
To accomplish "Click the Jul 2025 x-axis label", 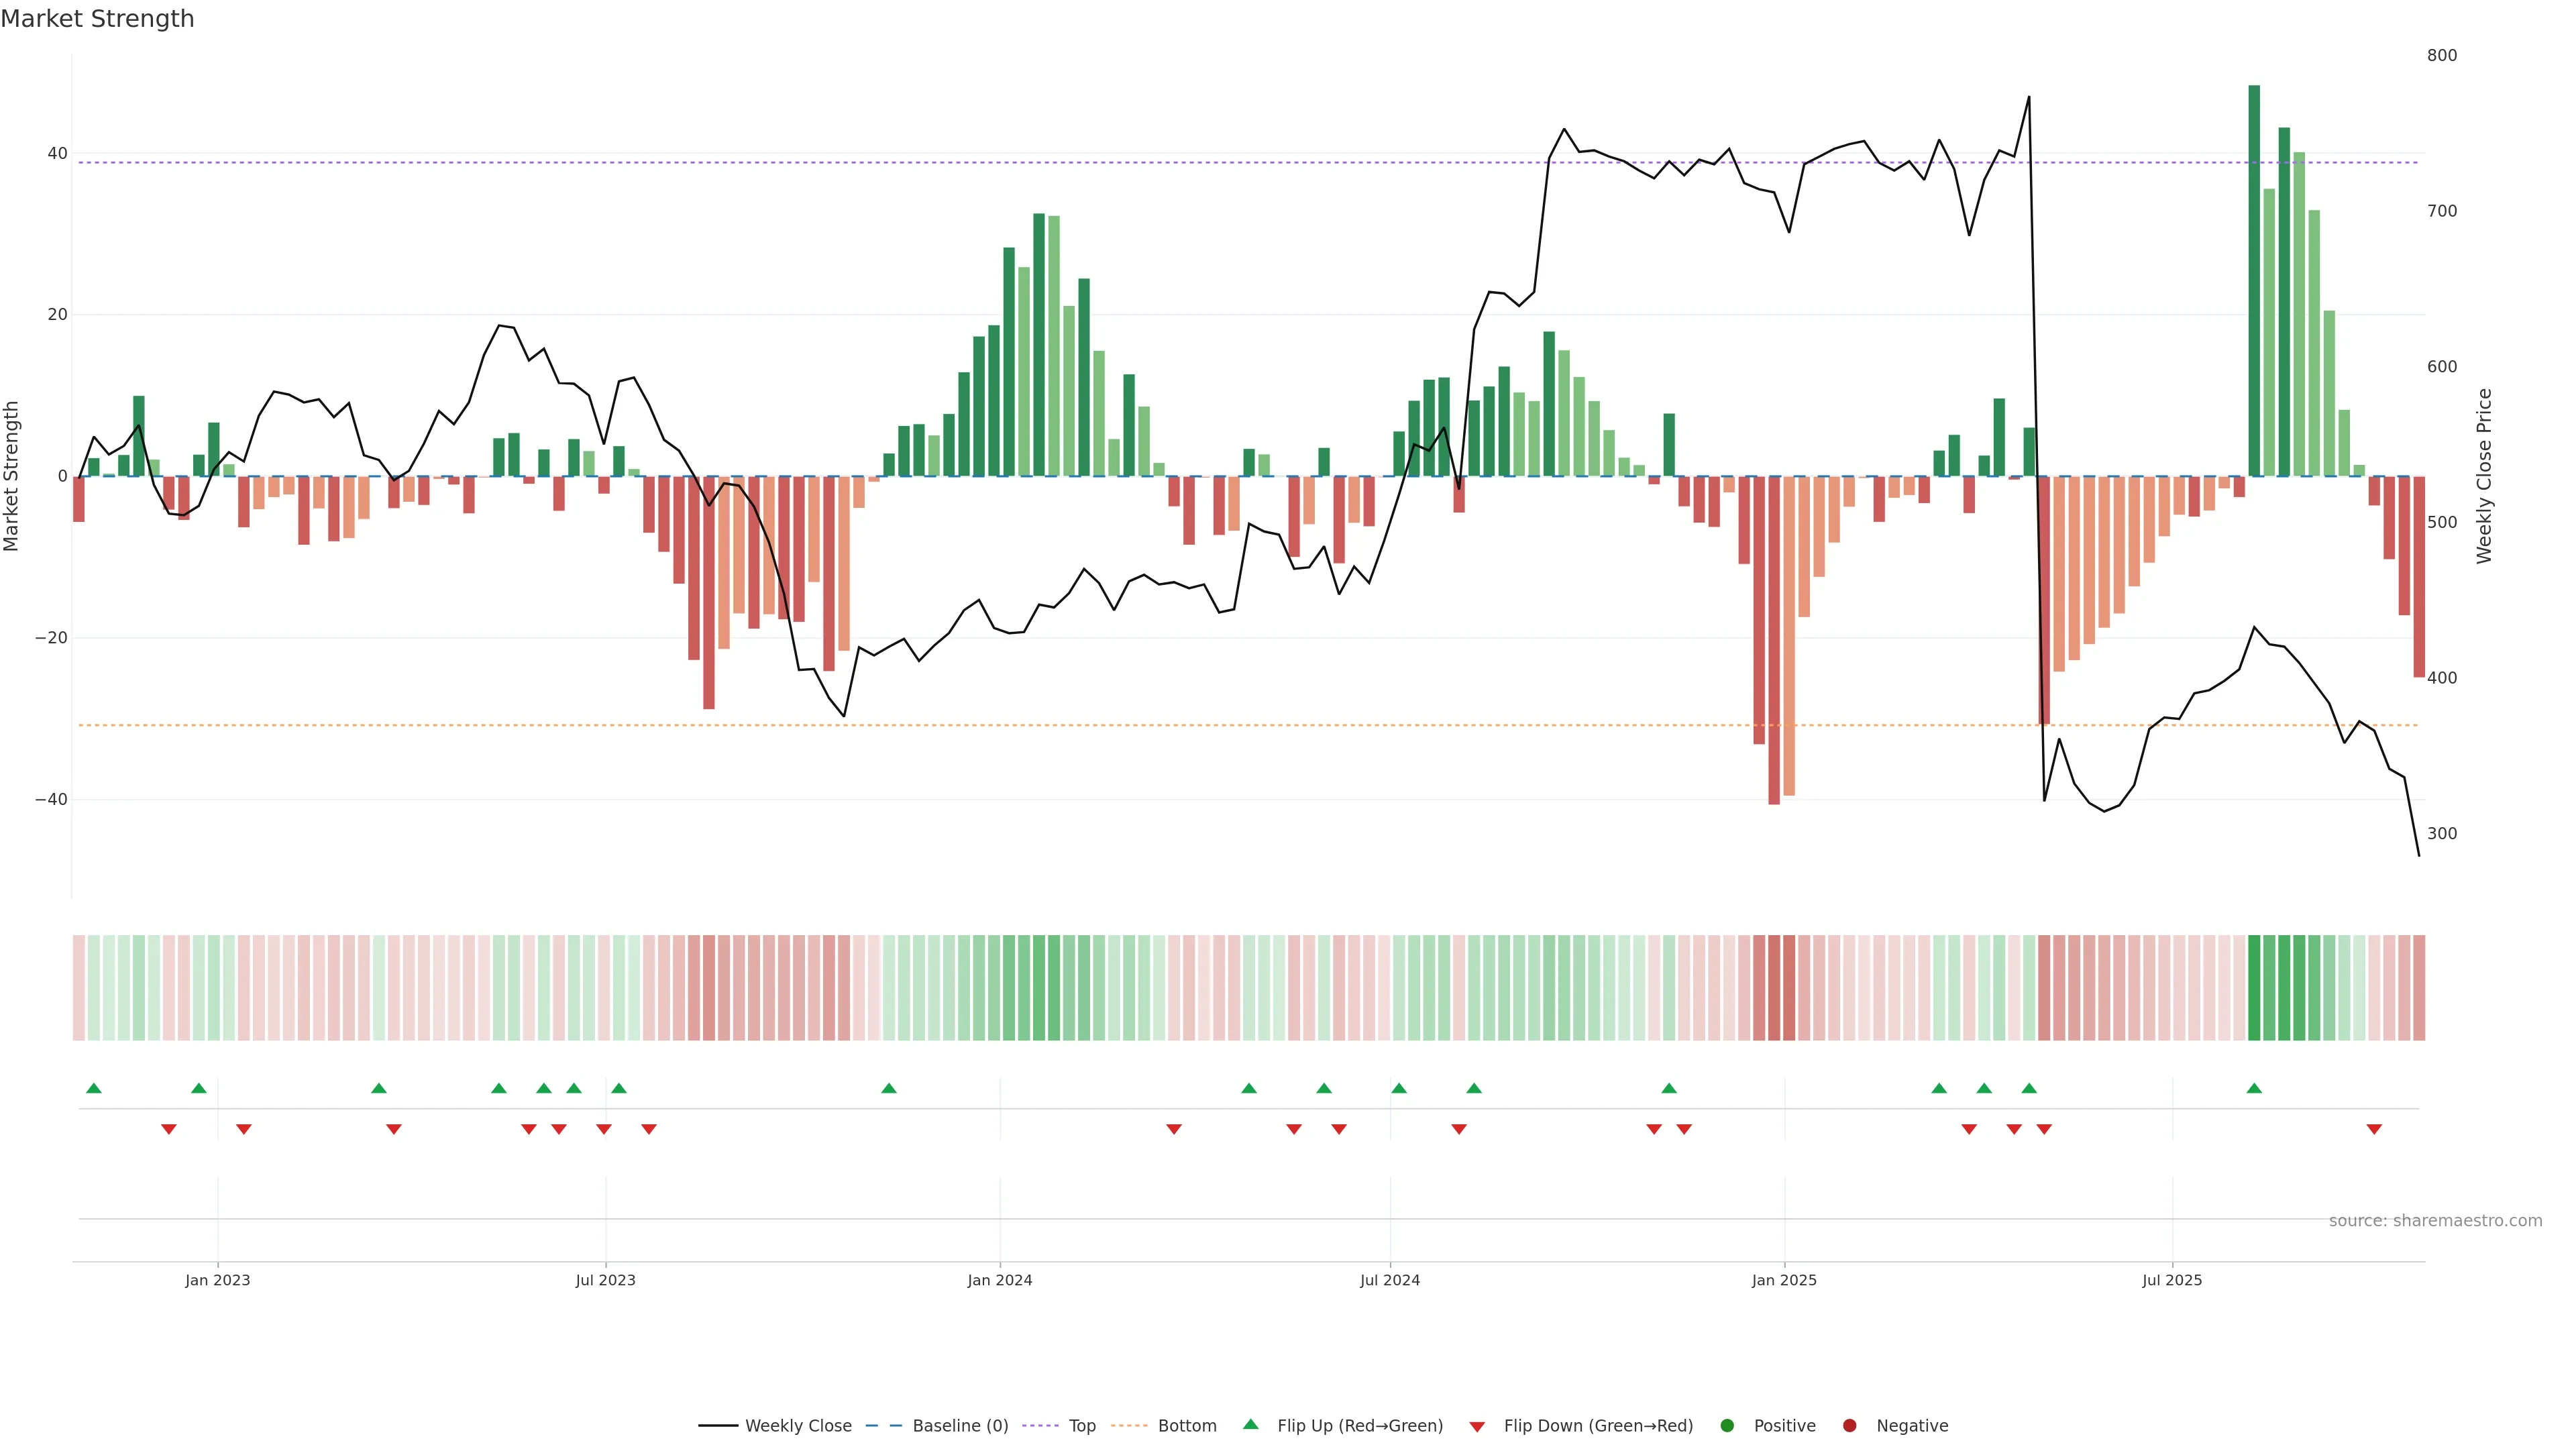I will (2172, 1280).
